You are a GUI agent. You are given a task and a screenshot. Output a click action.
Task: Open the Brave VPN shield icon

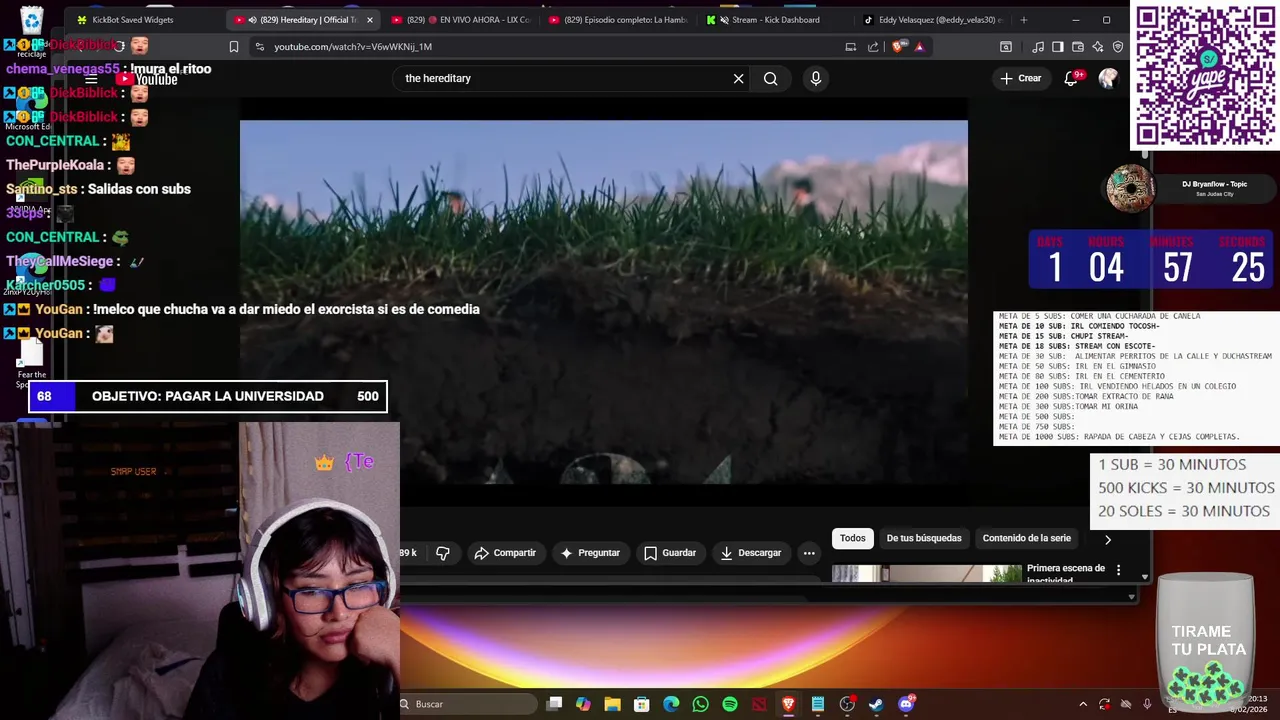click(x=1118, y=46)
